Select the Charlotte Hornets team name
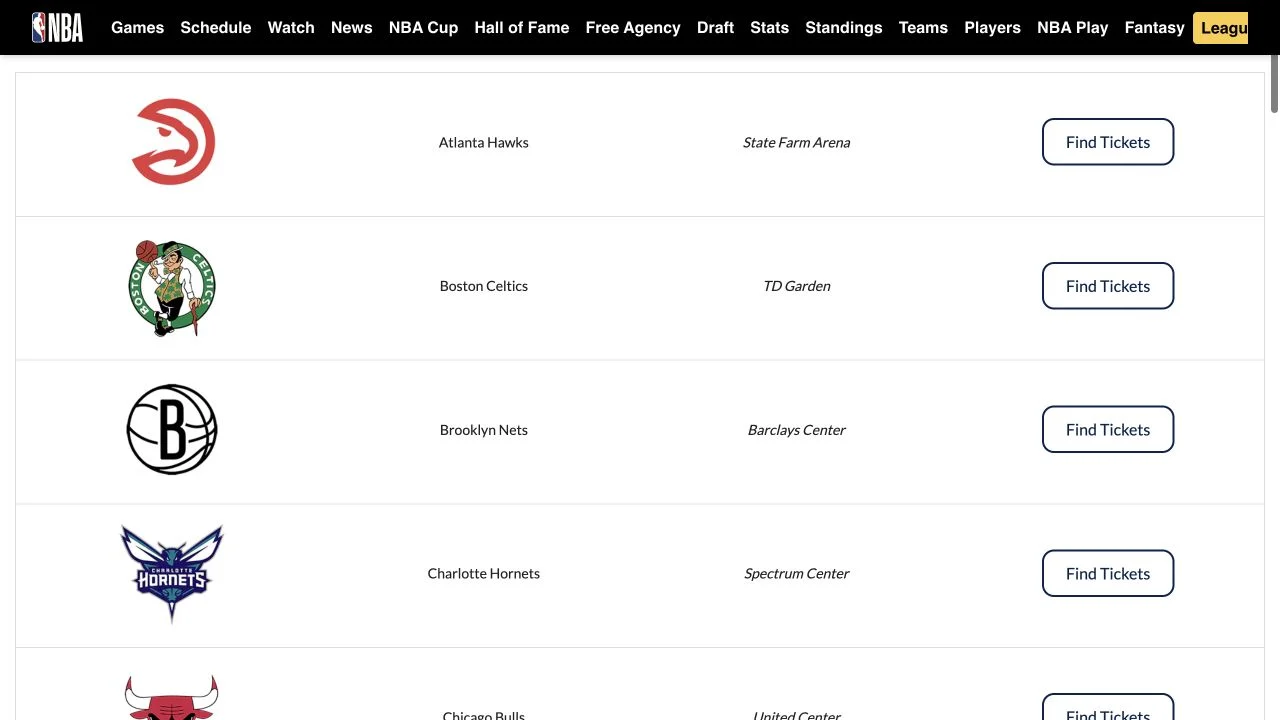 coord(484,573)
